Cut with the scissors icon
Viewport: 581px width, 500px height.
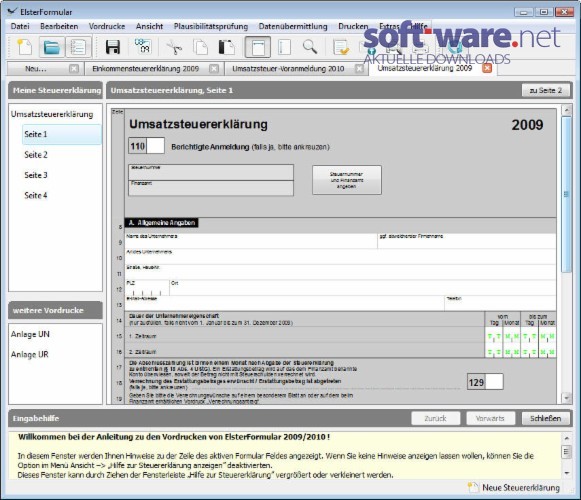174,47
